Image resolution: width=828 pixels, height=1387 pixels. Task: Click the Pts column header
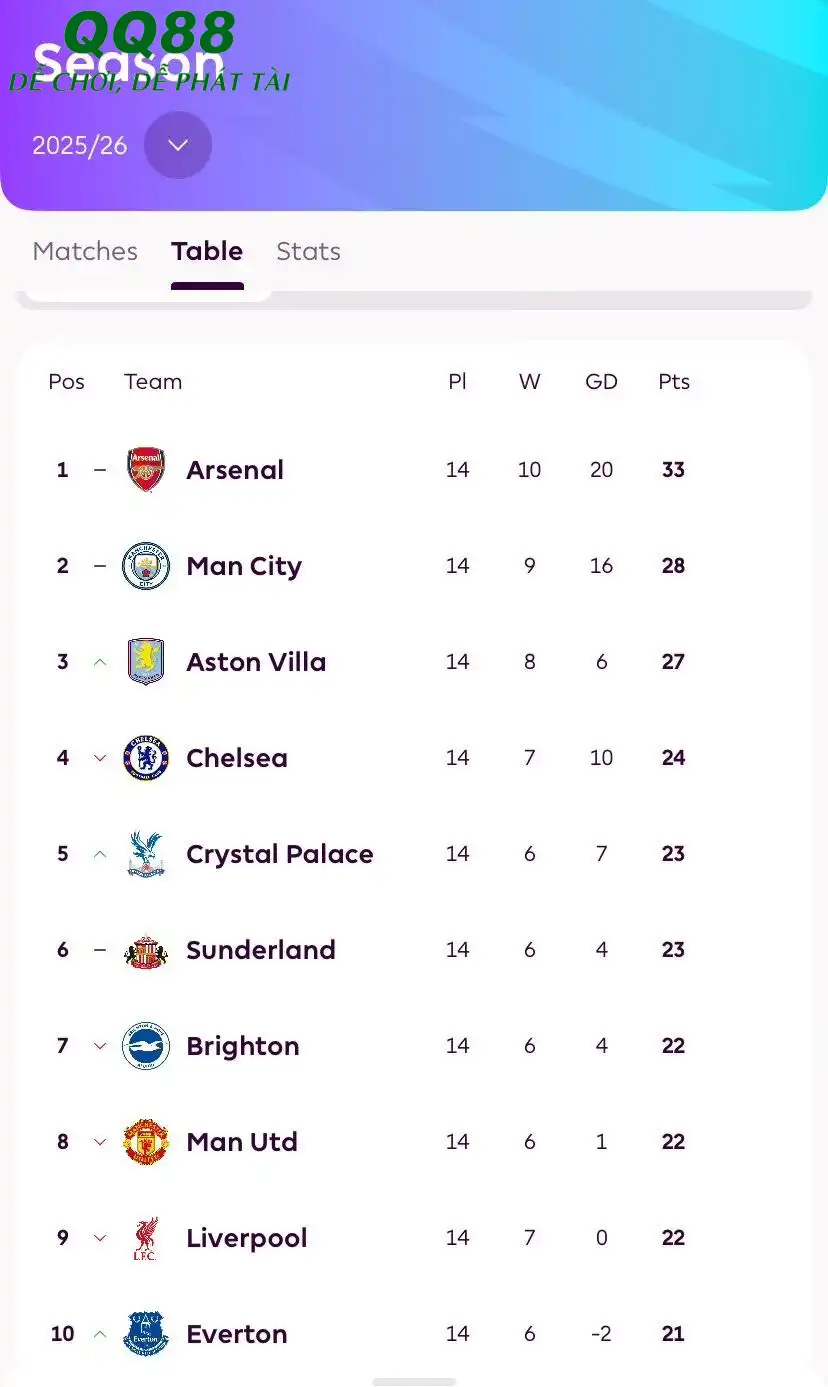click(674, 382)
